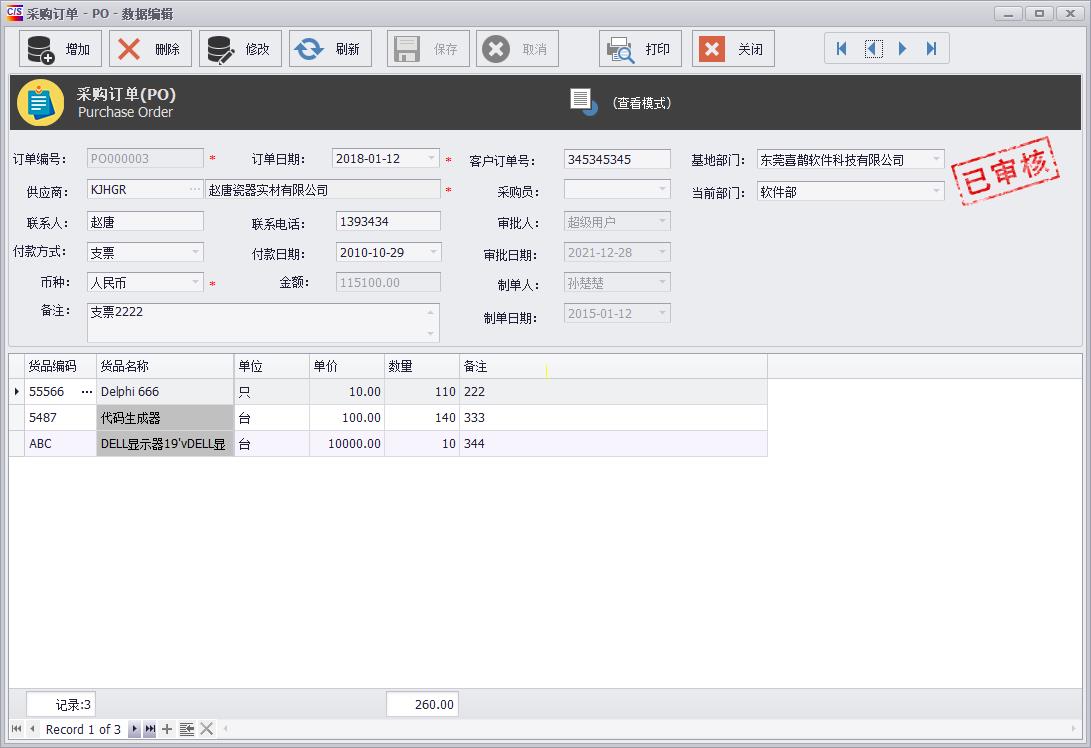
Task: Select the 代码生成器 row cell
Action: click(165, 418)
